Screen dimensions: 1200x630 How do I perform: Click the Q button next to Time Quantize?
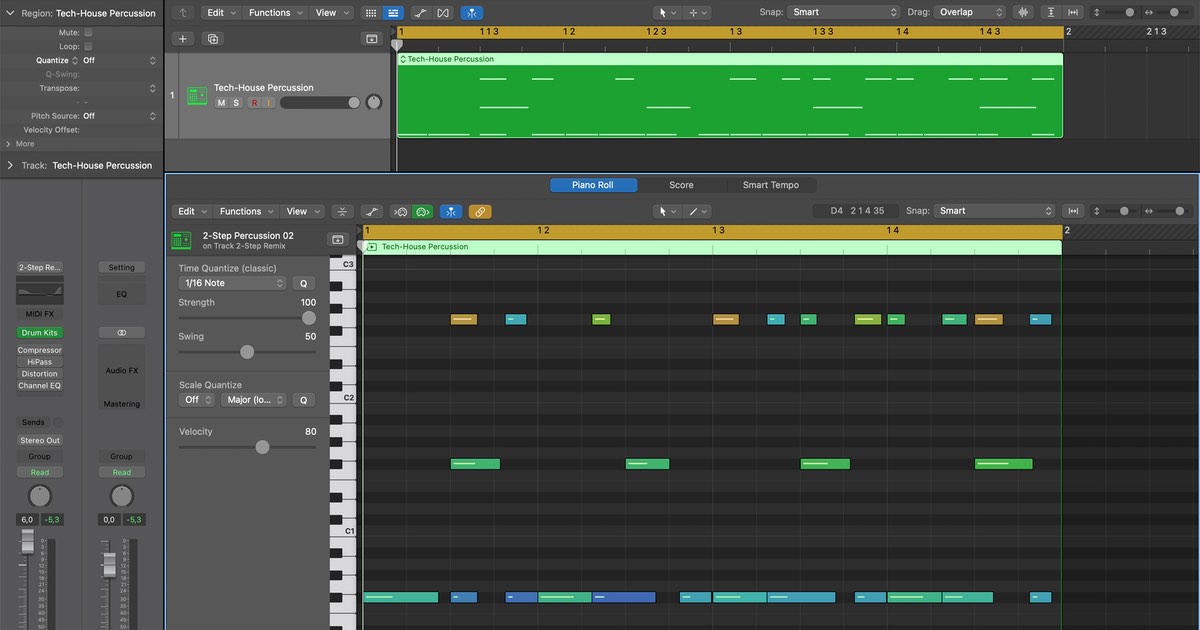click(x=303, y=283)
